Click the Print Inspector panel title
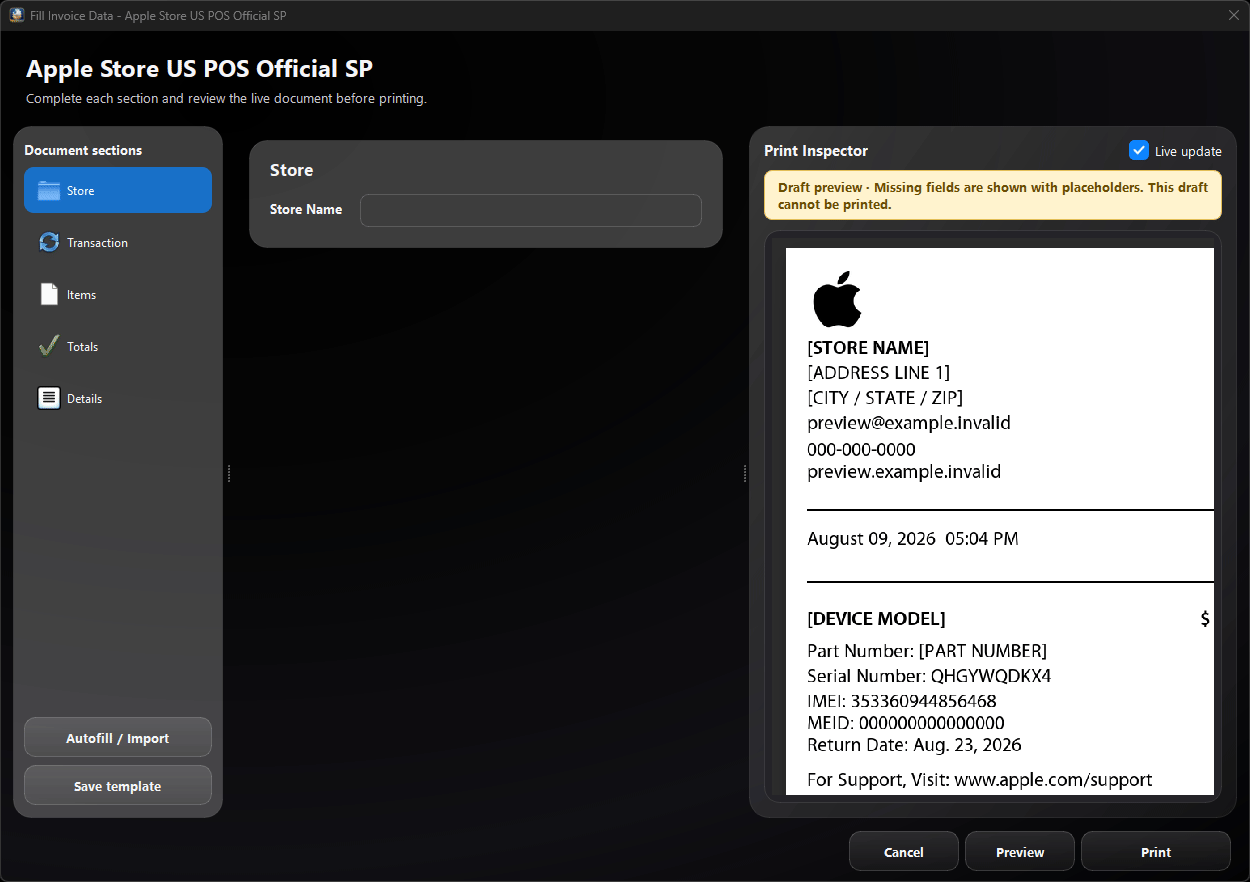Image resolution: width=1250 pixels, height=882 pixels. (816, 151)
